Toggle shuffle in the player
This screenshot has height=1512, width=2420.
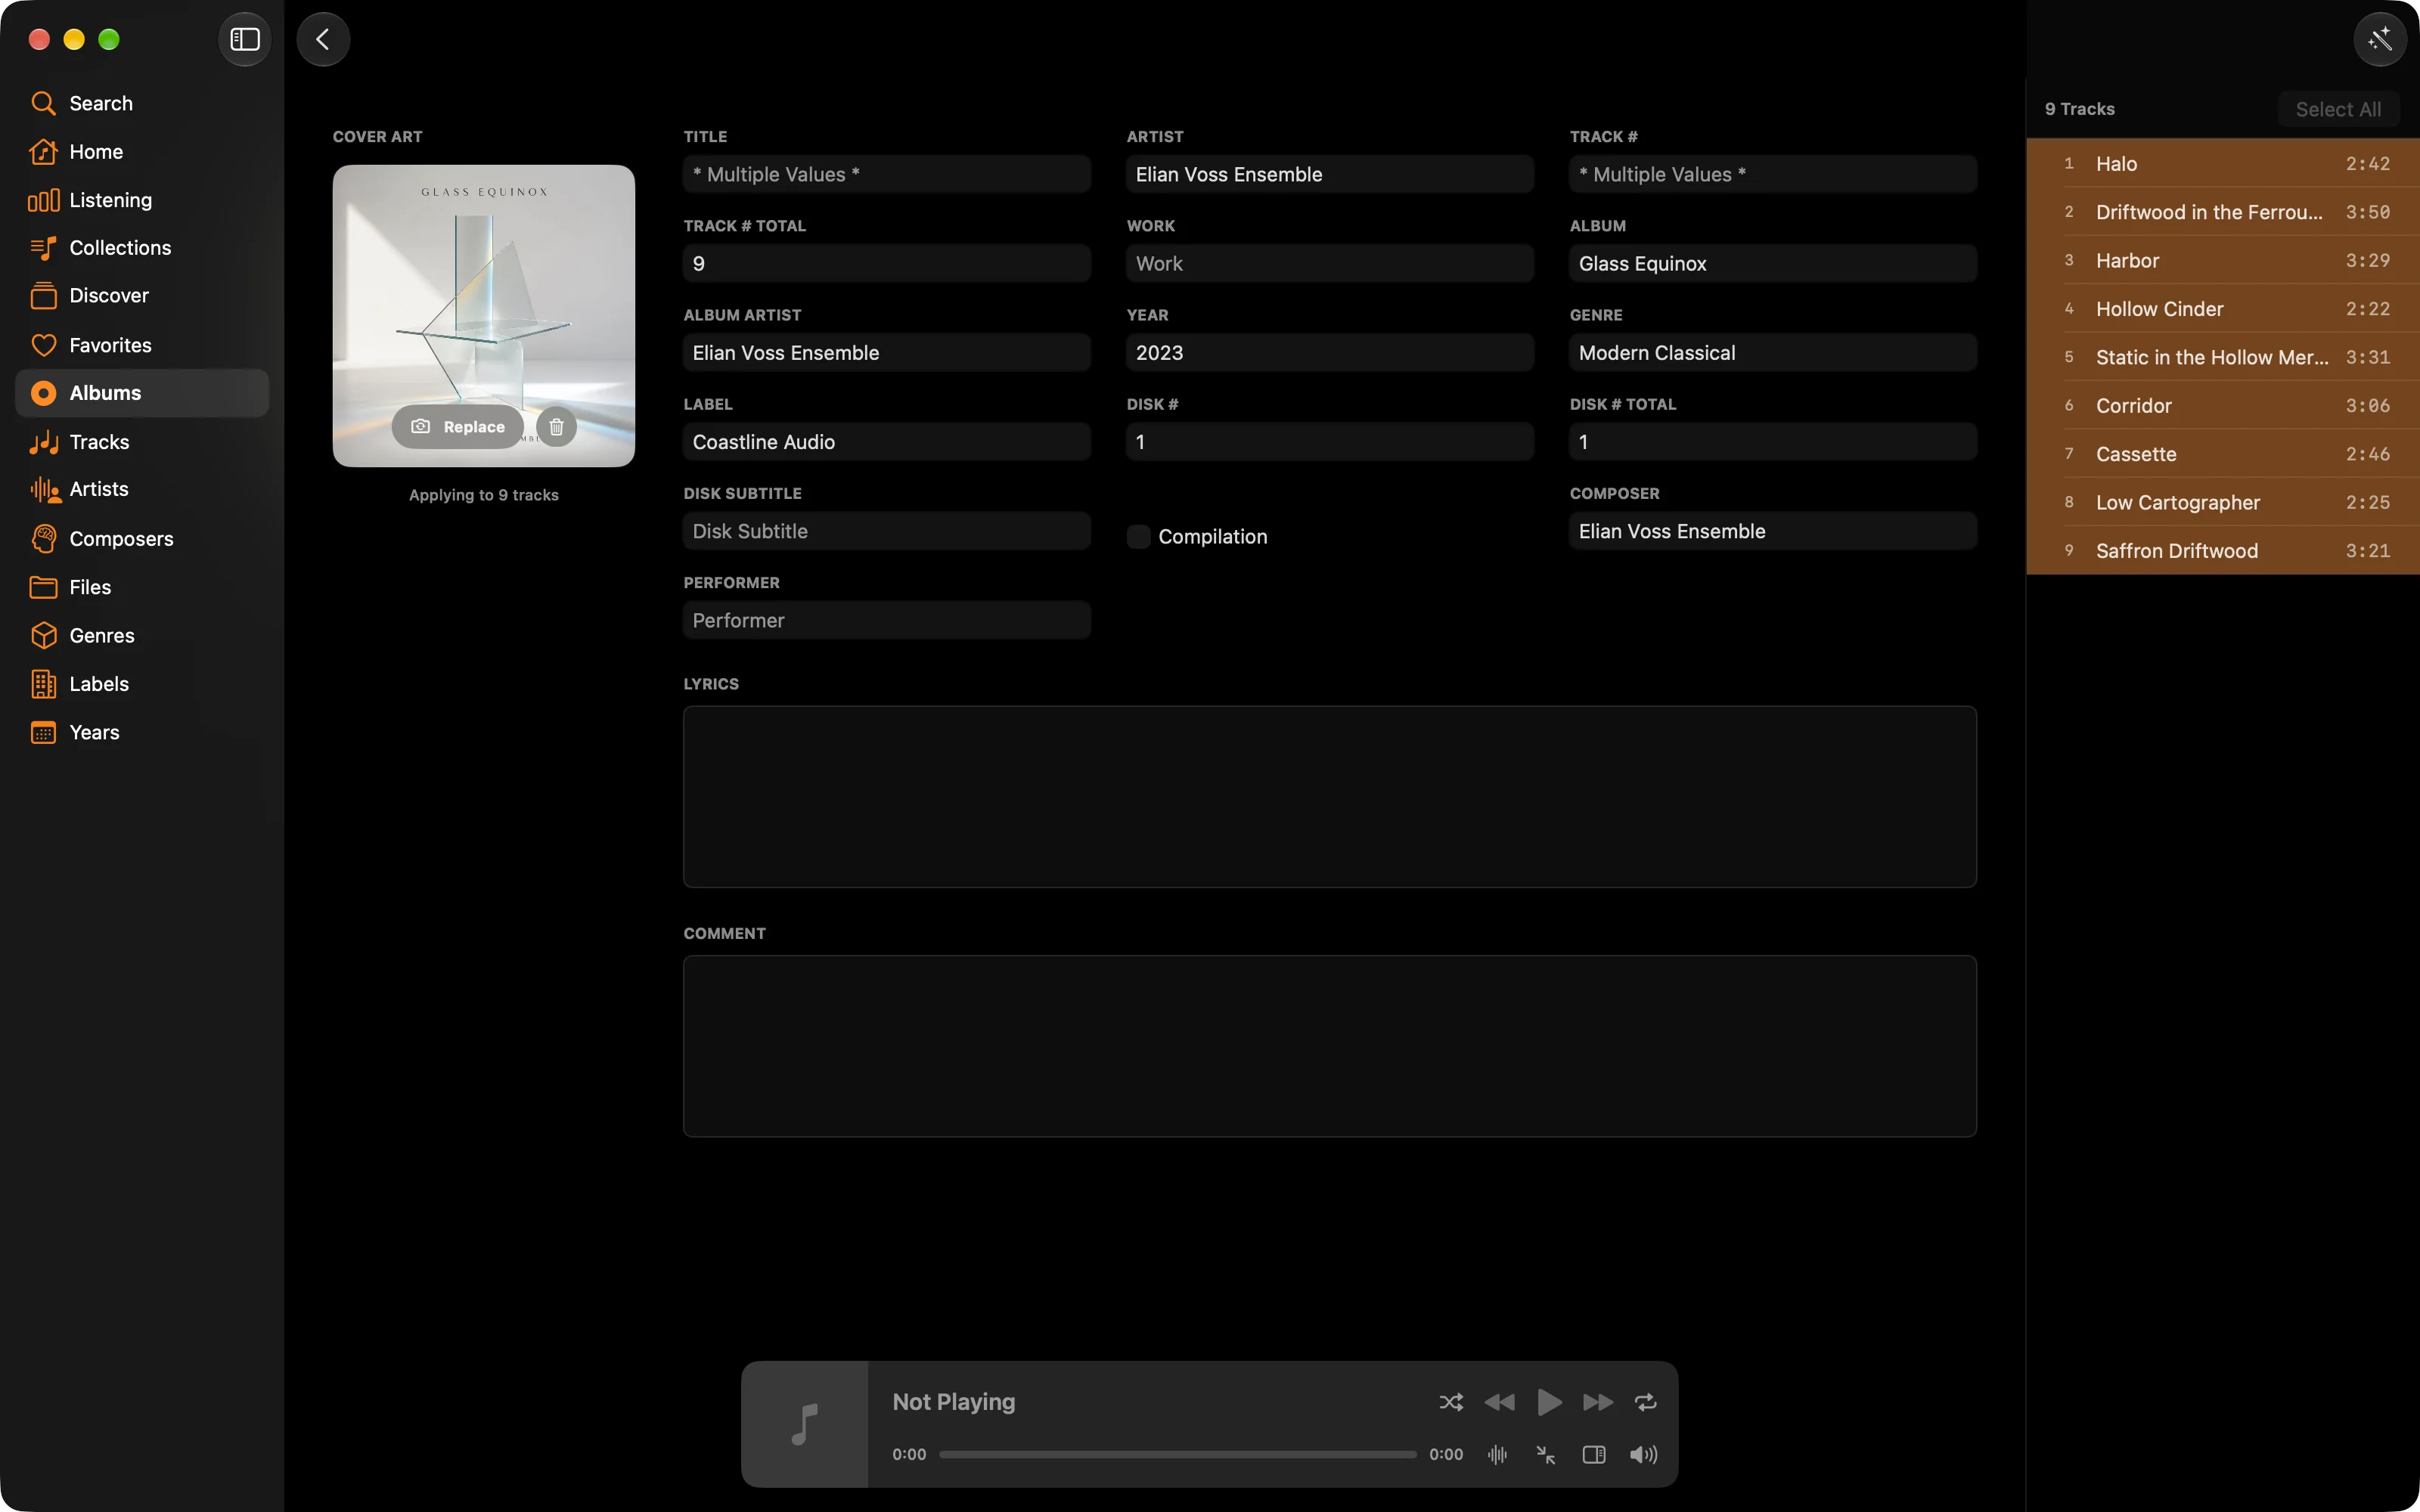pyautogui.click(x=1451, y=1402)
